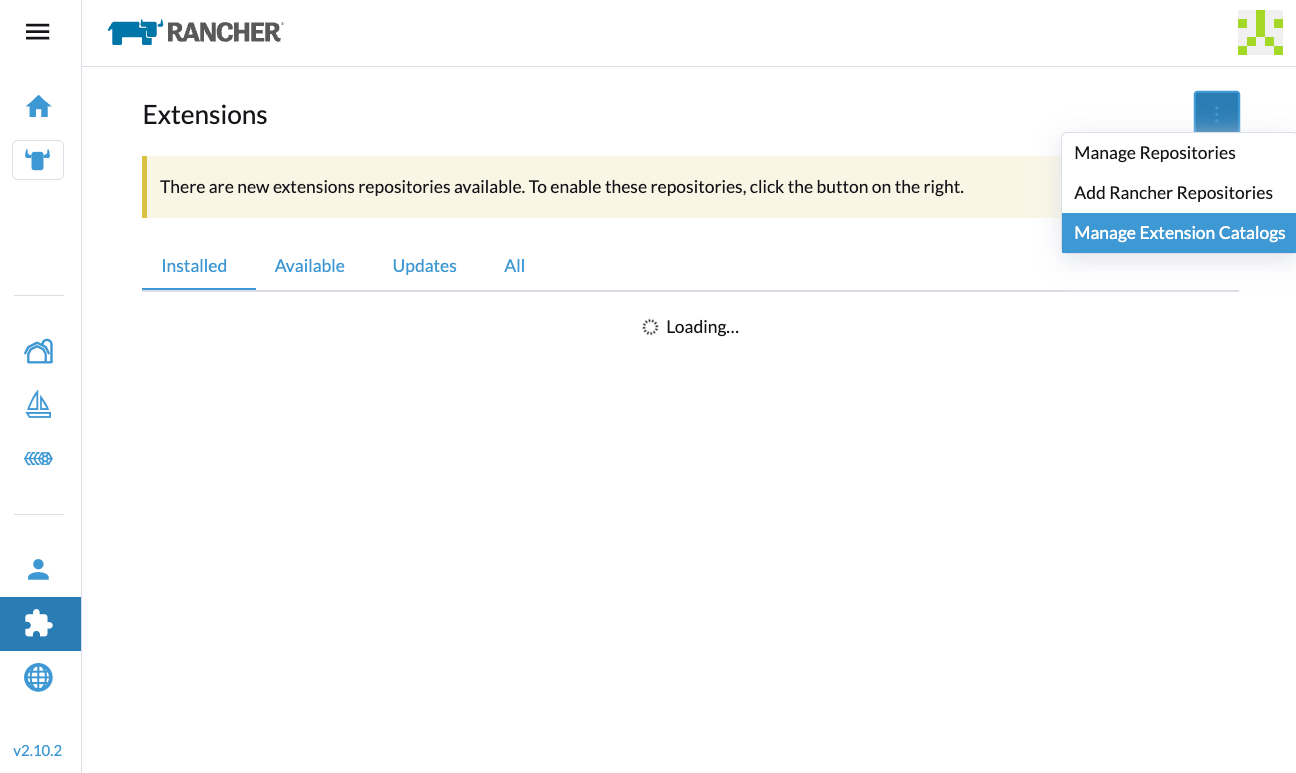This screenshot has width=1296, height=773.
Task: Open Cluster Management from the sidebar
Action: click(38, 351)
